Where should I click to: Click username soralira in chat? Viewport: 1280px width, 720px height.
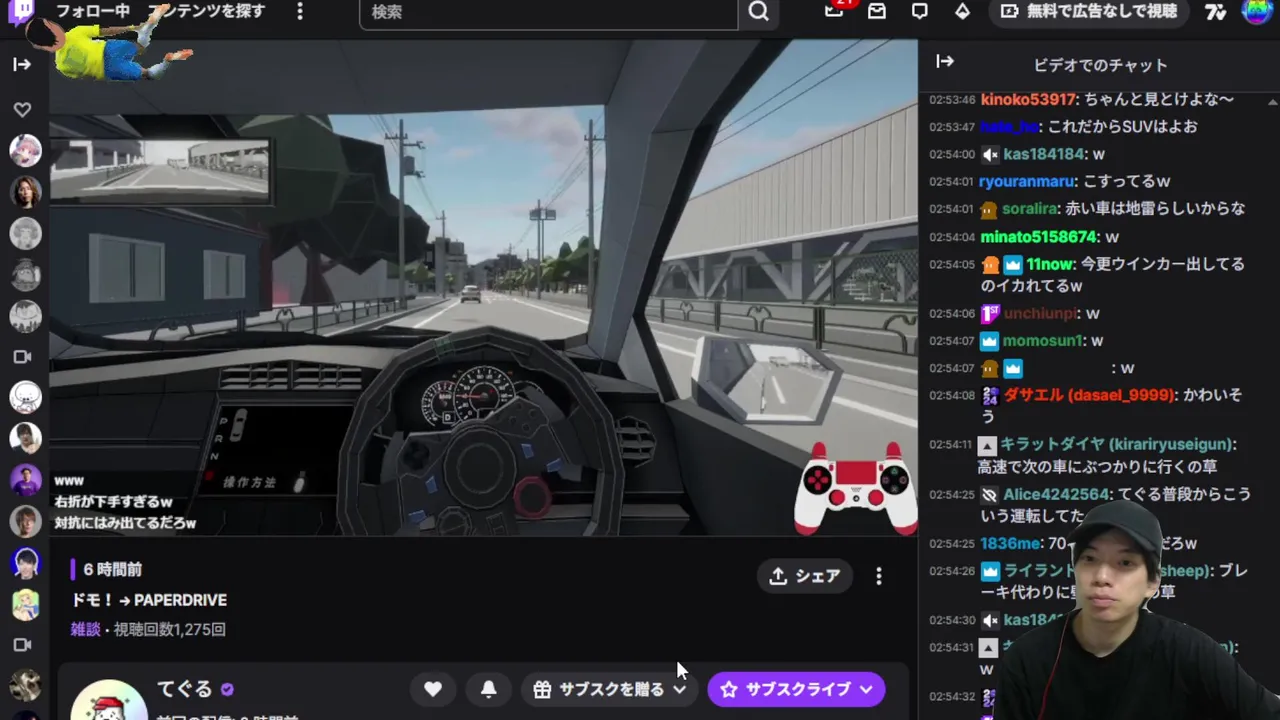[1030, 209]
